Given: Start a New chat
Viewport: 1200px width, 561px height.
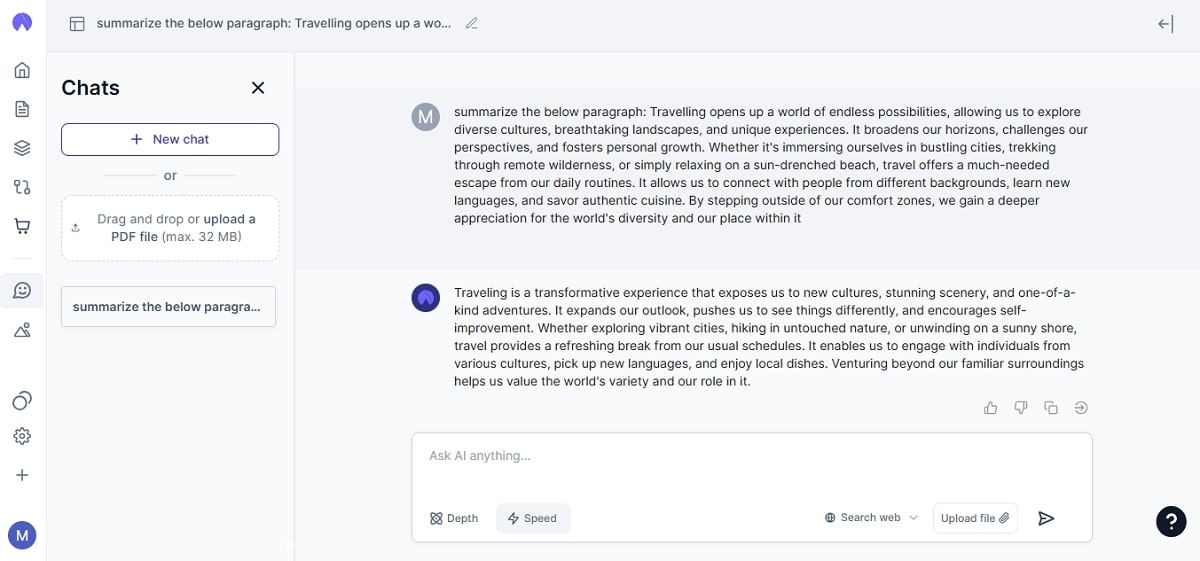Looking at the screenshot, I should click(170, 139).
